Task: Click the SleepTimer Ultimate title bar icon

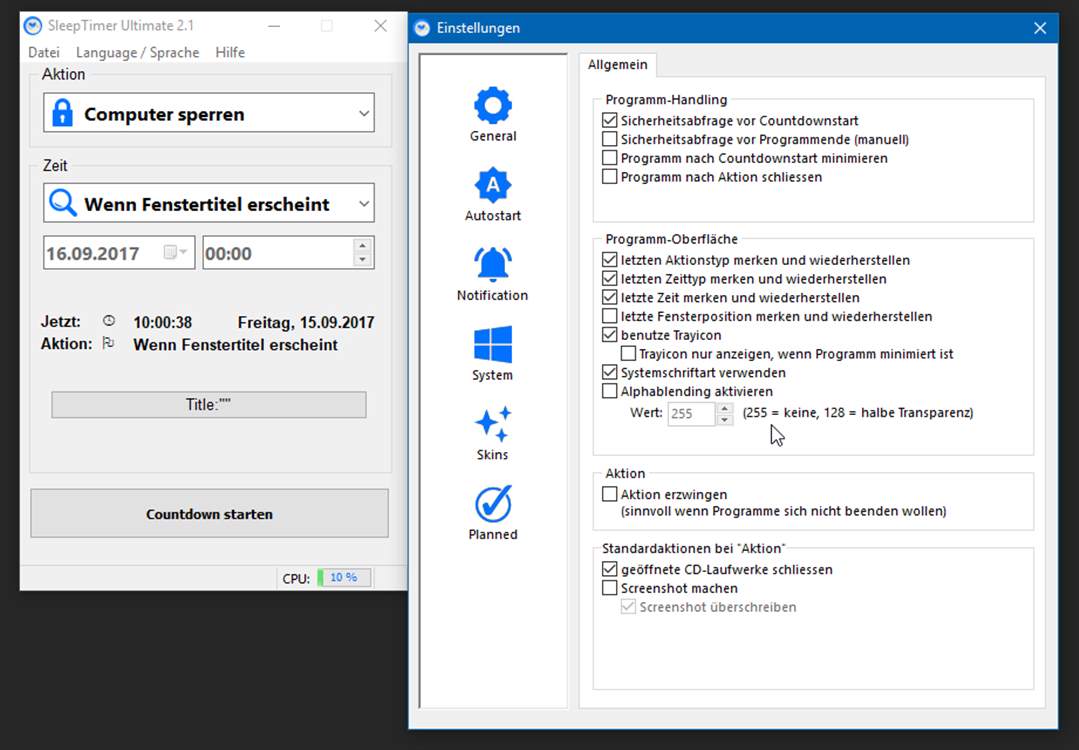Action: pos(32,26)
